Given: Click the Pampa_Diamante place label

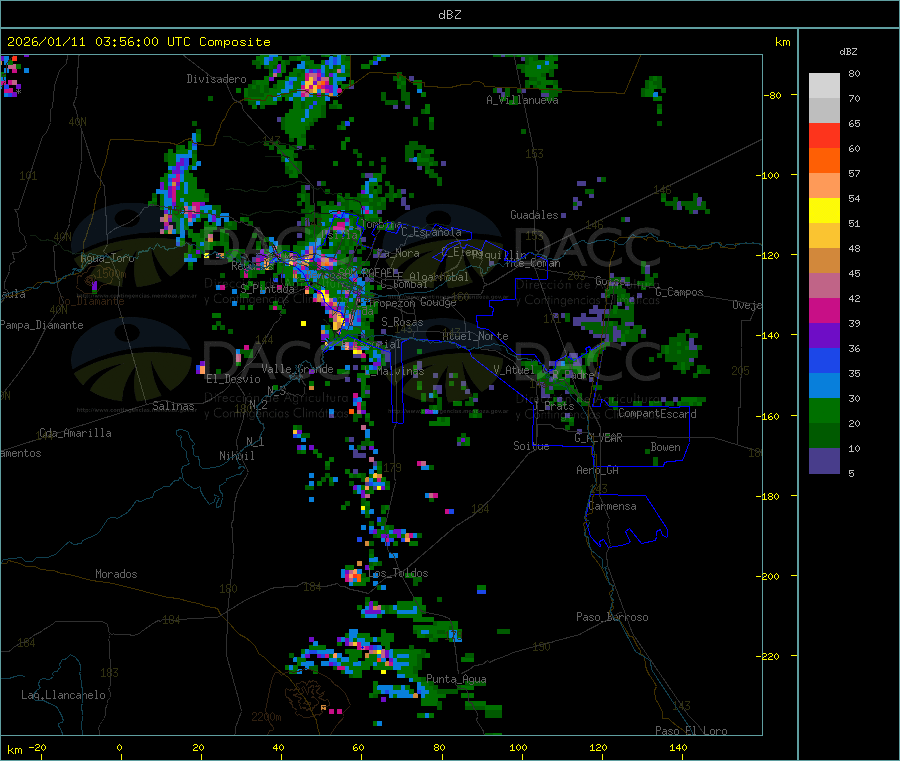Looking at the screenshot, I should point(42,325).
